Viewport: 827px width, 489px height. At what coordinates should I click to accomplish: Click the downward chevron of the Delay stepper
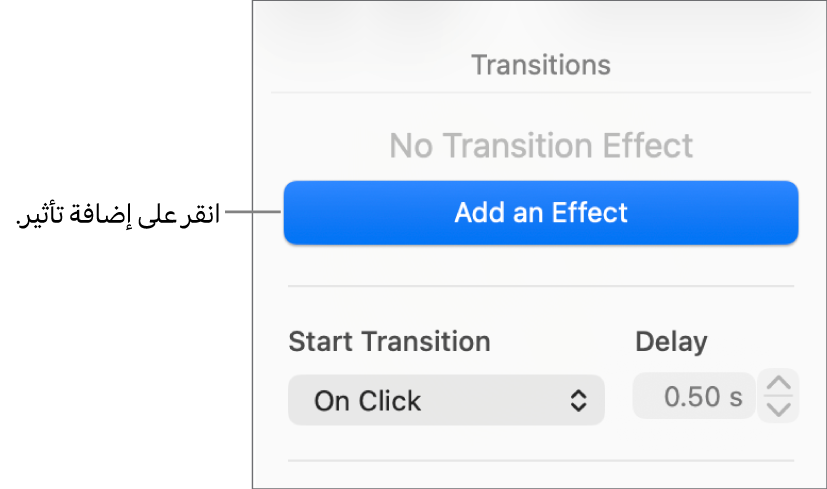click(x=780, y=408)
